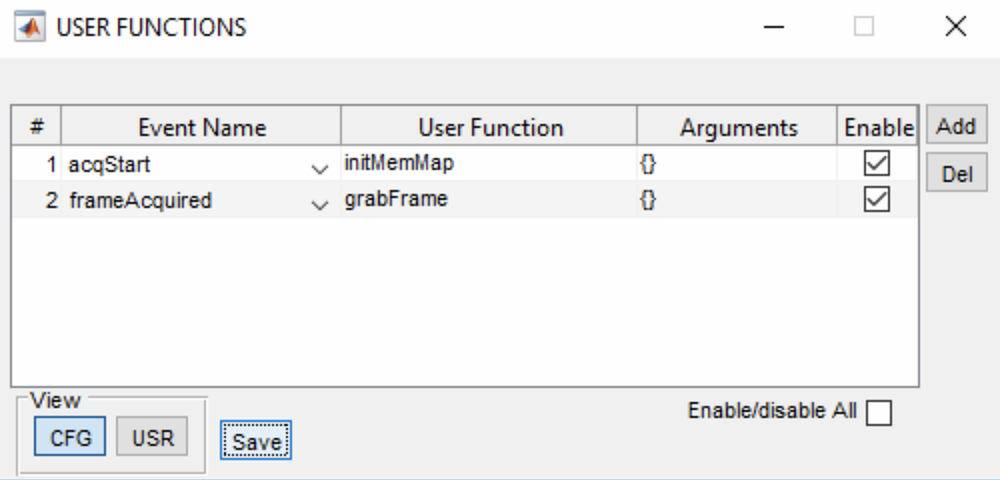Add a new user function row
The image size is (1000, 480).
pos(956,125)
